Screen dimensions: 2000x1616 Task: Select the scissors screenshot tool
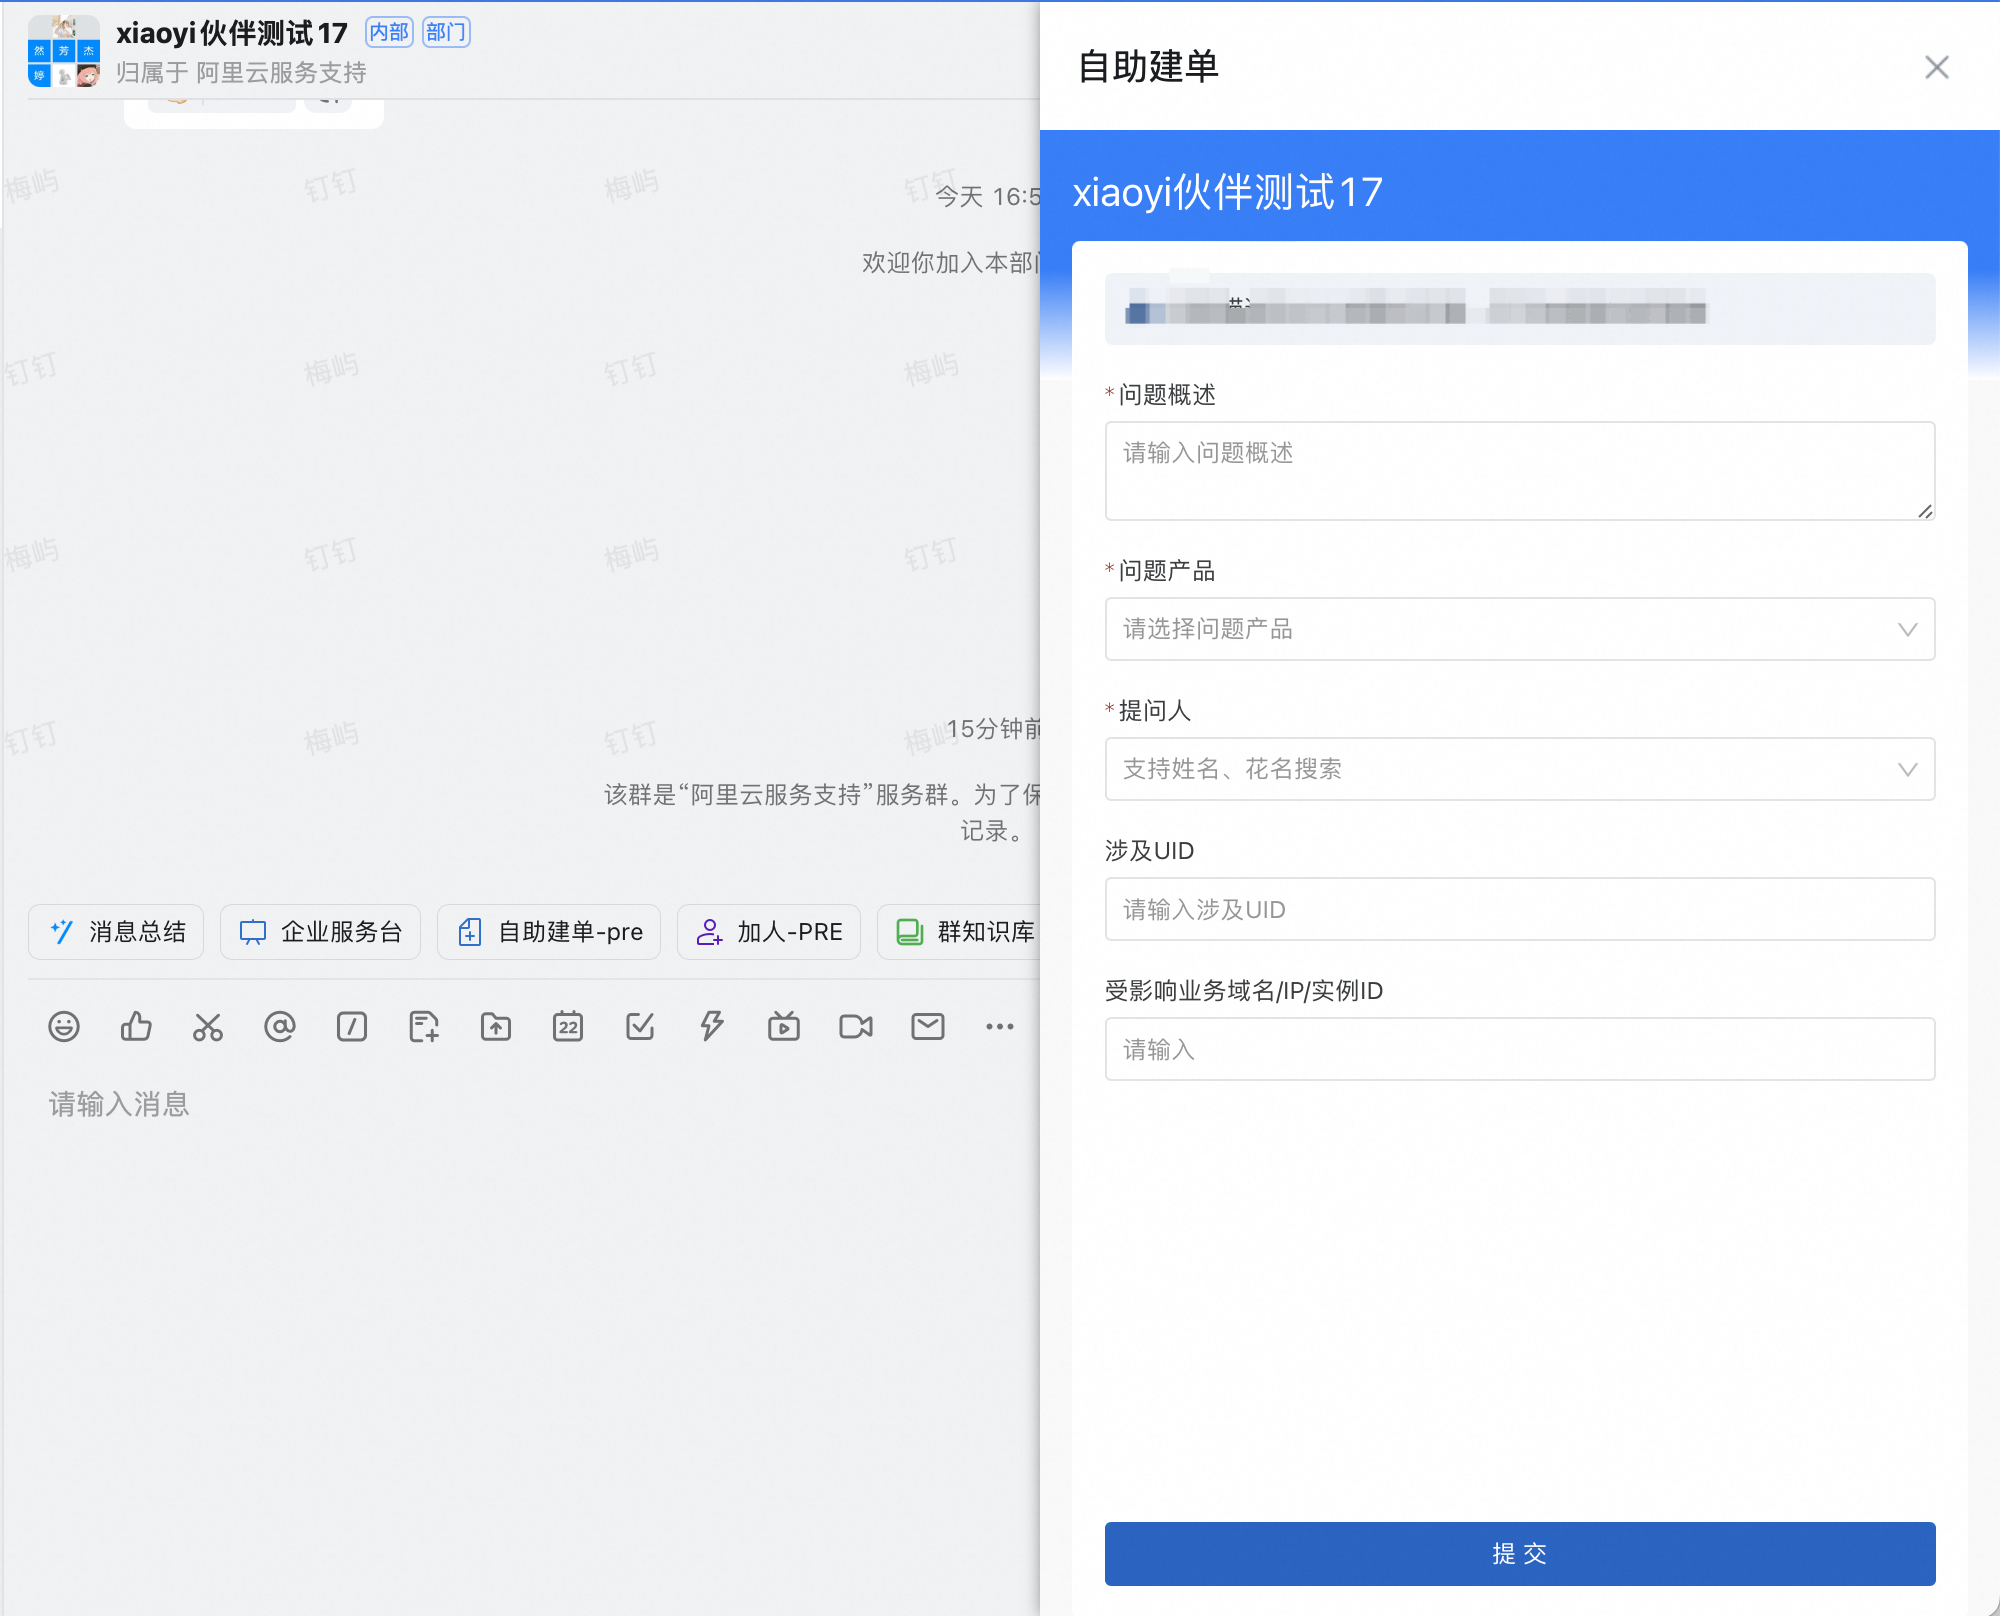tap(208, 1026)
